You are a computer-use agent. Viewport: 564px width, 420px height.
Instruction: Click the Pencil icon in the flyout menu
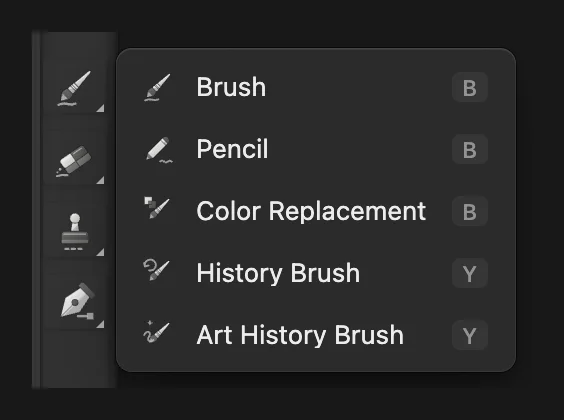point(159,149)
